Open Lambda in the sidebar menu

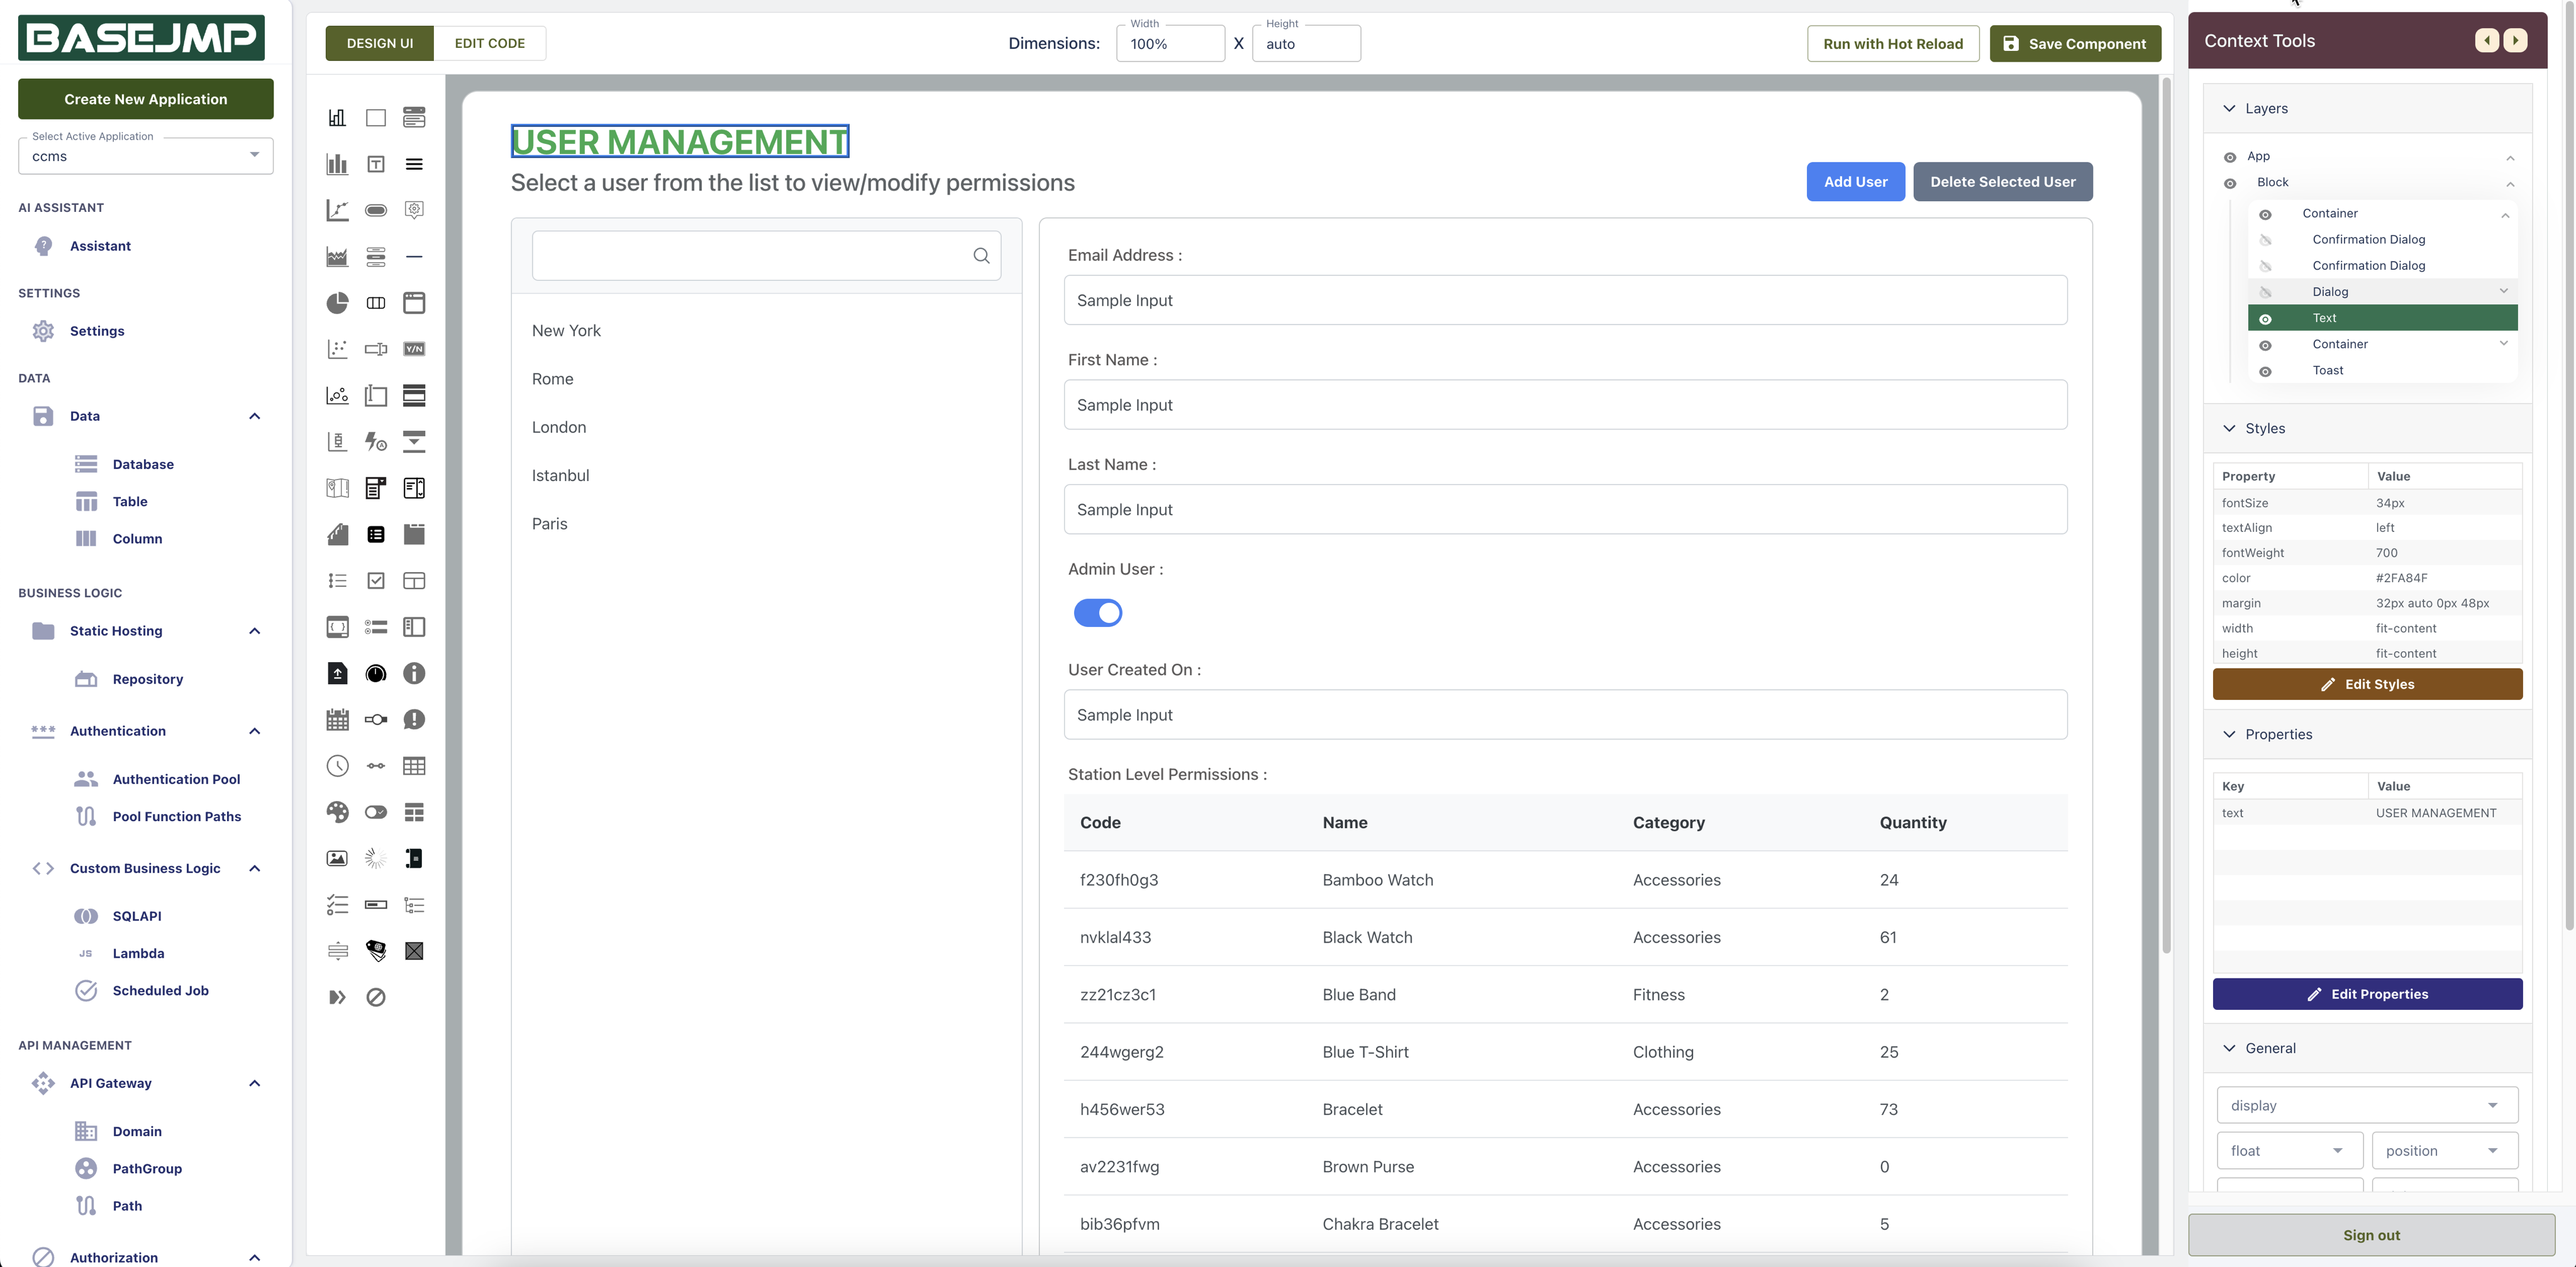138,953
